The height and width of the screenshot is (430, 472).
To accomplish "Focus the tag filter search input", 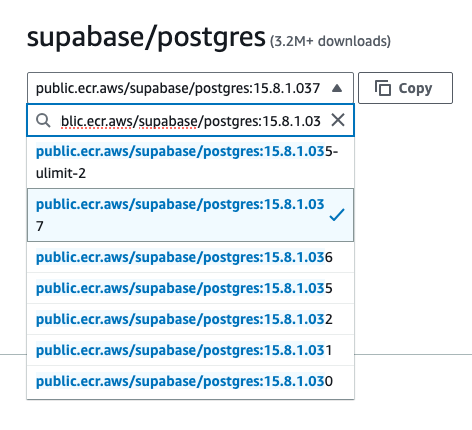I will (190, 120).
